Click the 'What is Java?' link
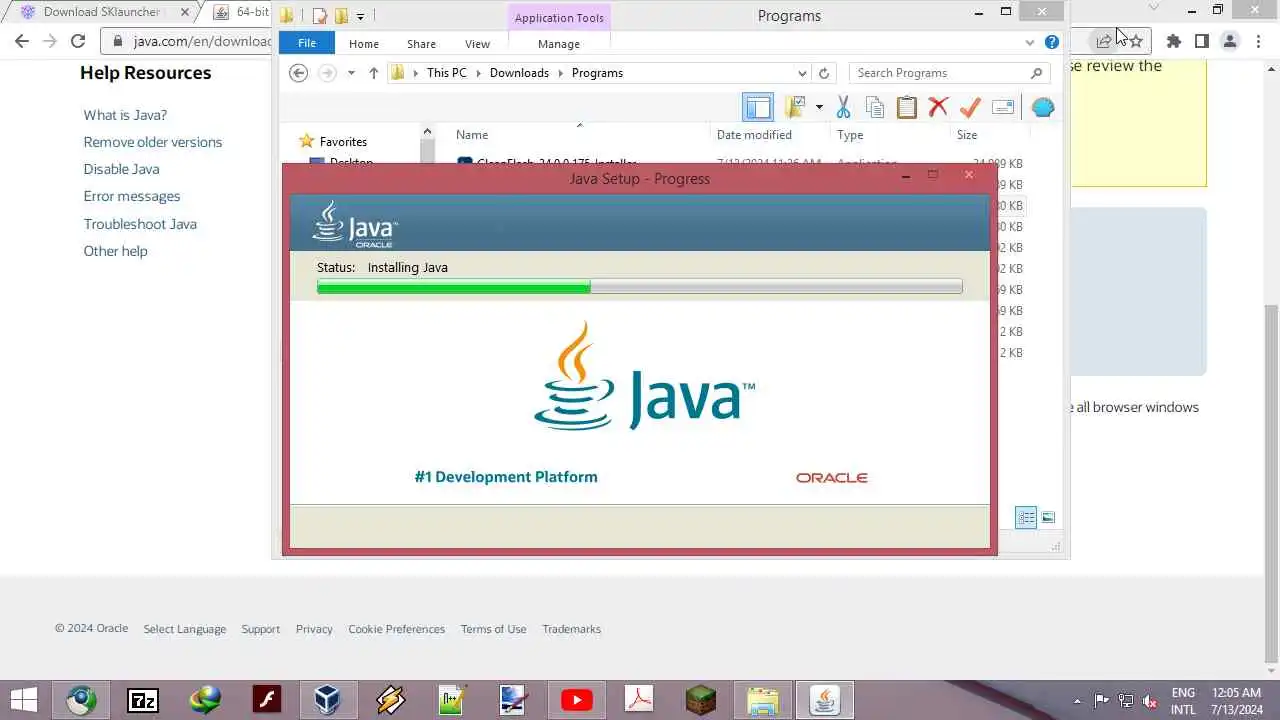The width and height of the screenshot is (1280, 720). tap(125, 115)
